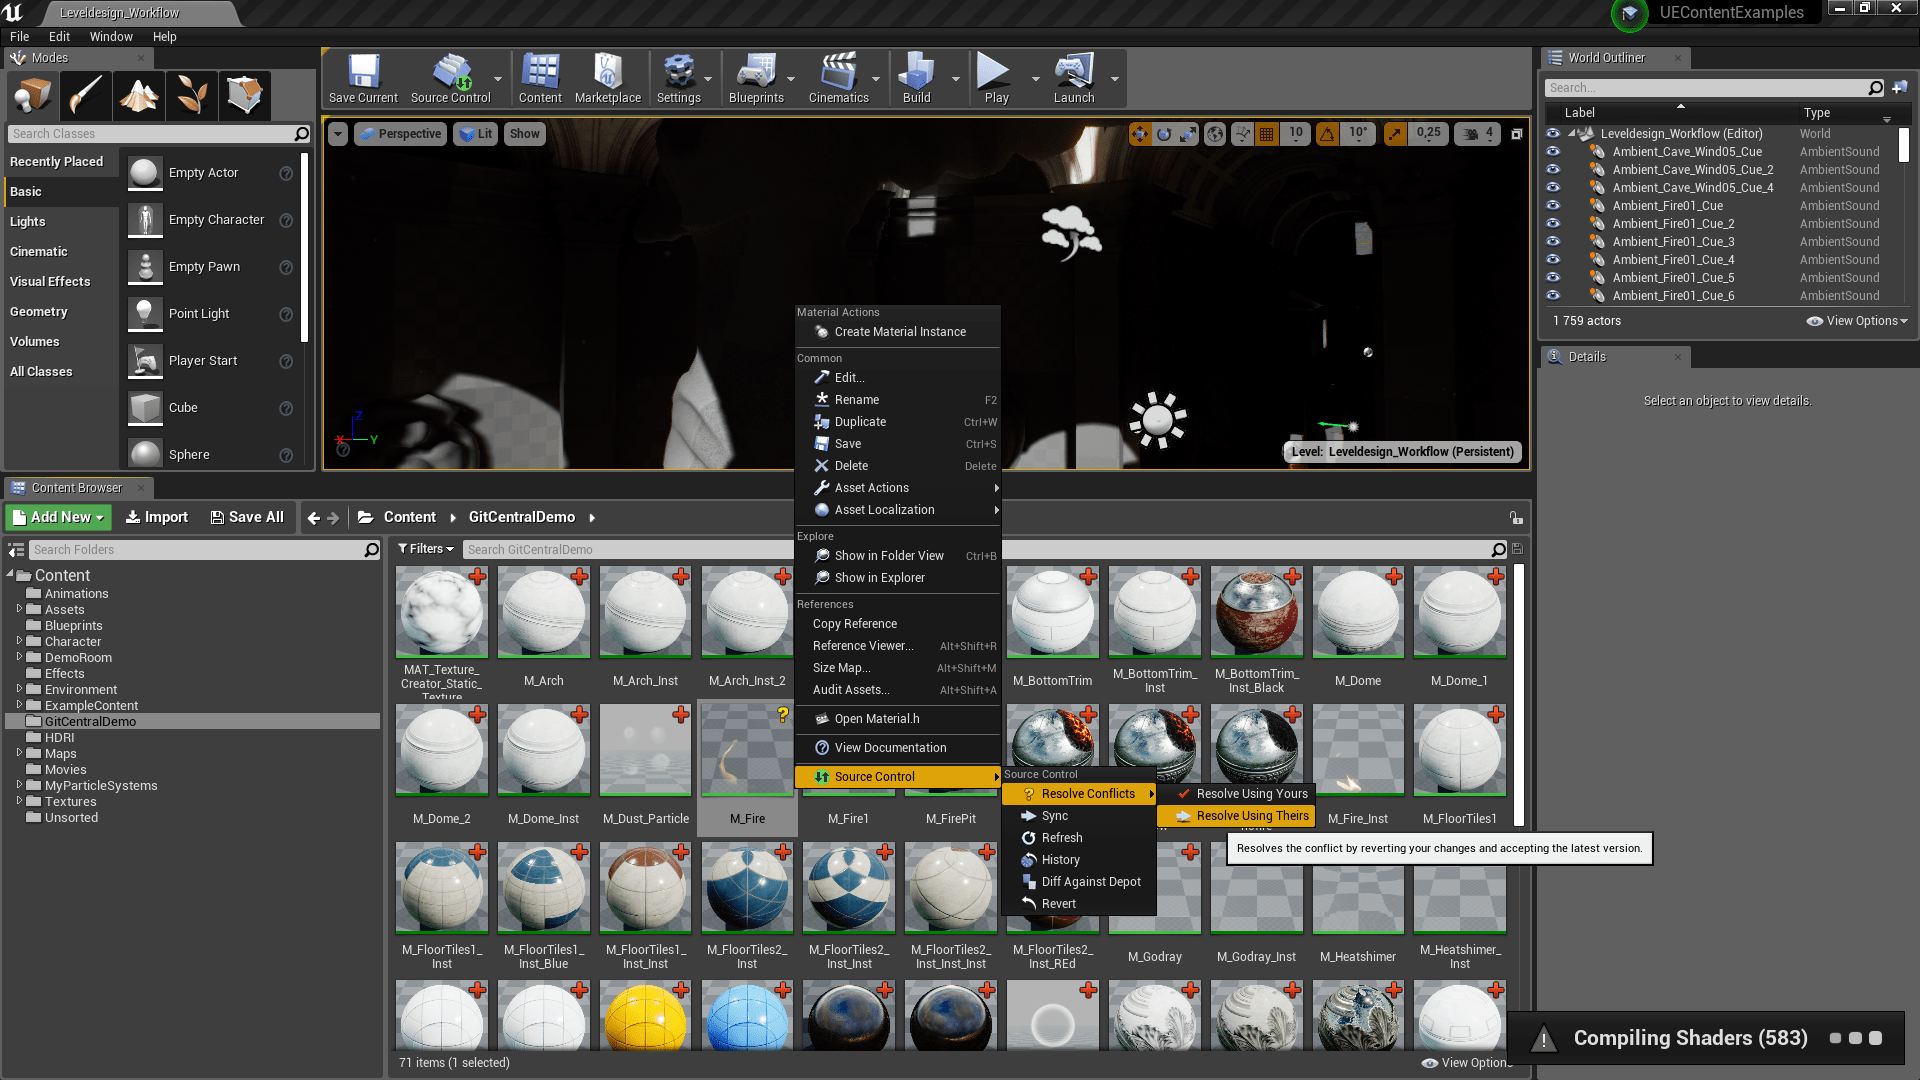The height and width of the screenshot is (1080, 1920).
Task: Click the Save All button
Action: pyautogui.click(x=247, y=517)
